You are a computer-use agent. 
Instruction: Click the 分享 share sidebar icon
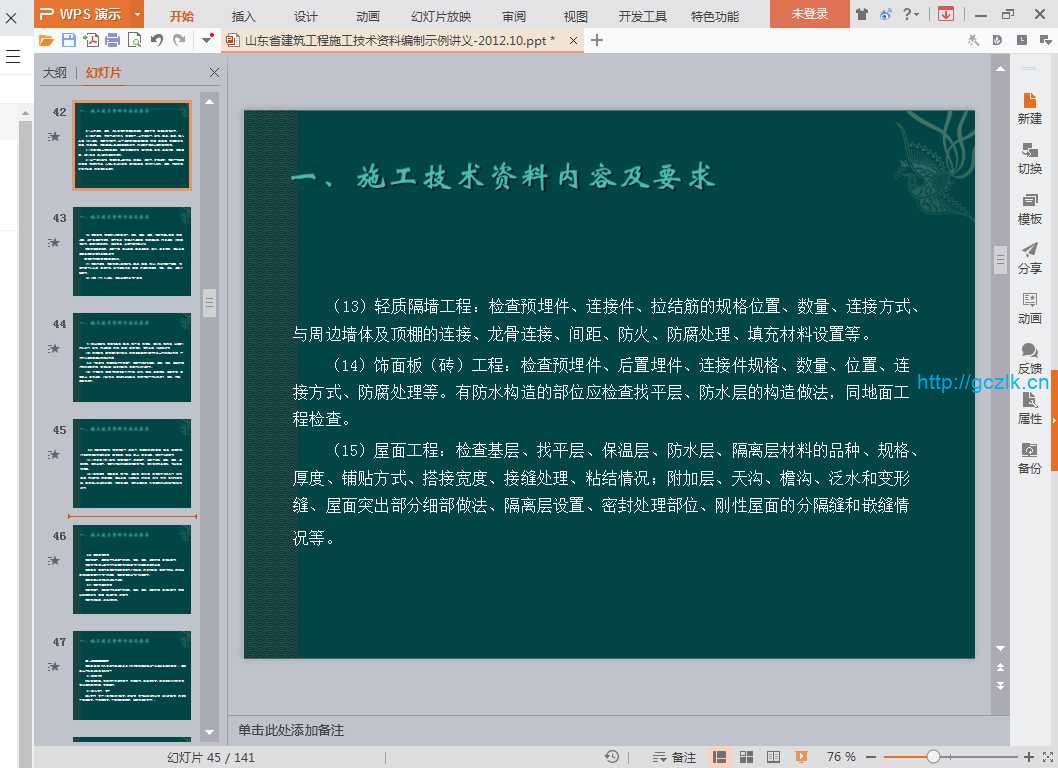[1029, 258]
